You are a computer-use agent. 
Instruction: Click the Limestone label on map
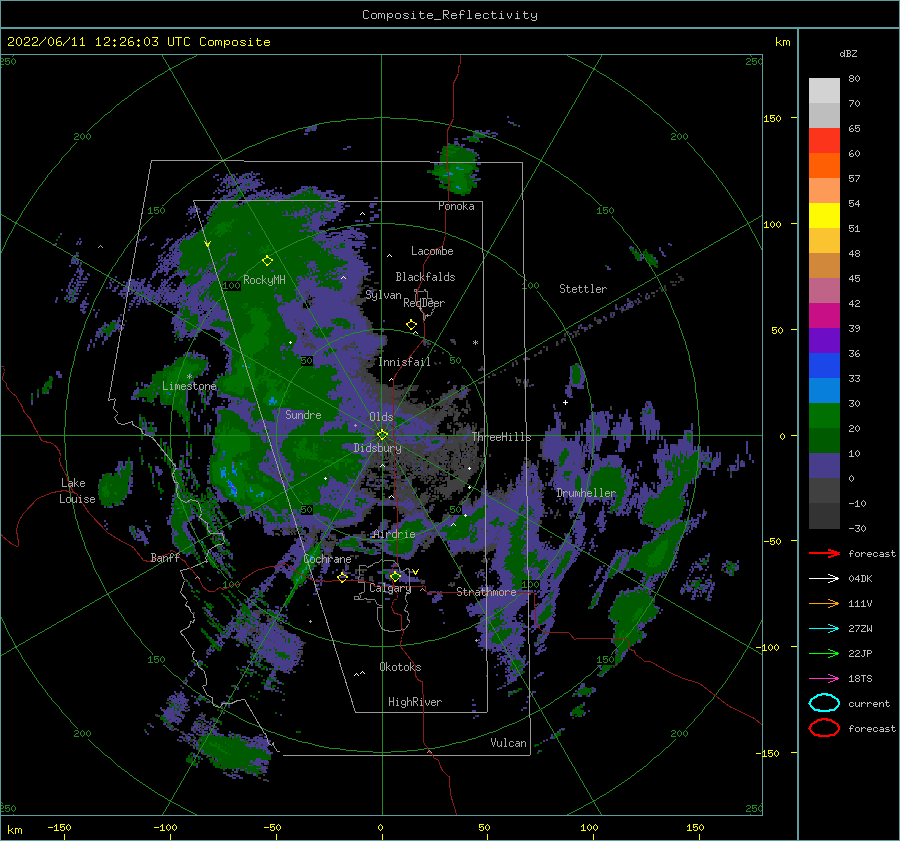click(189, 386)
